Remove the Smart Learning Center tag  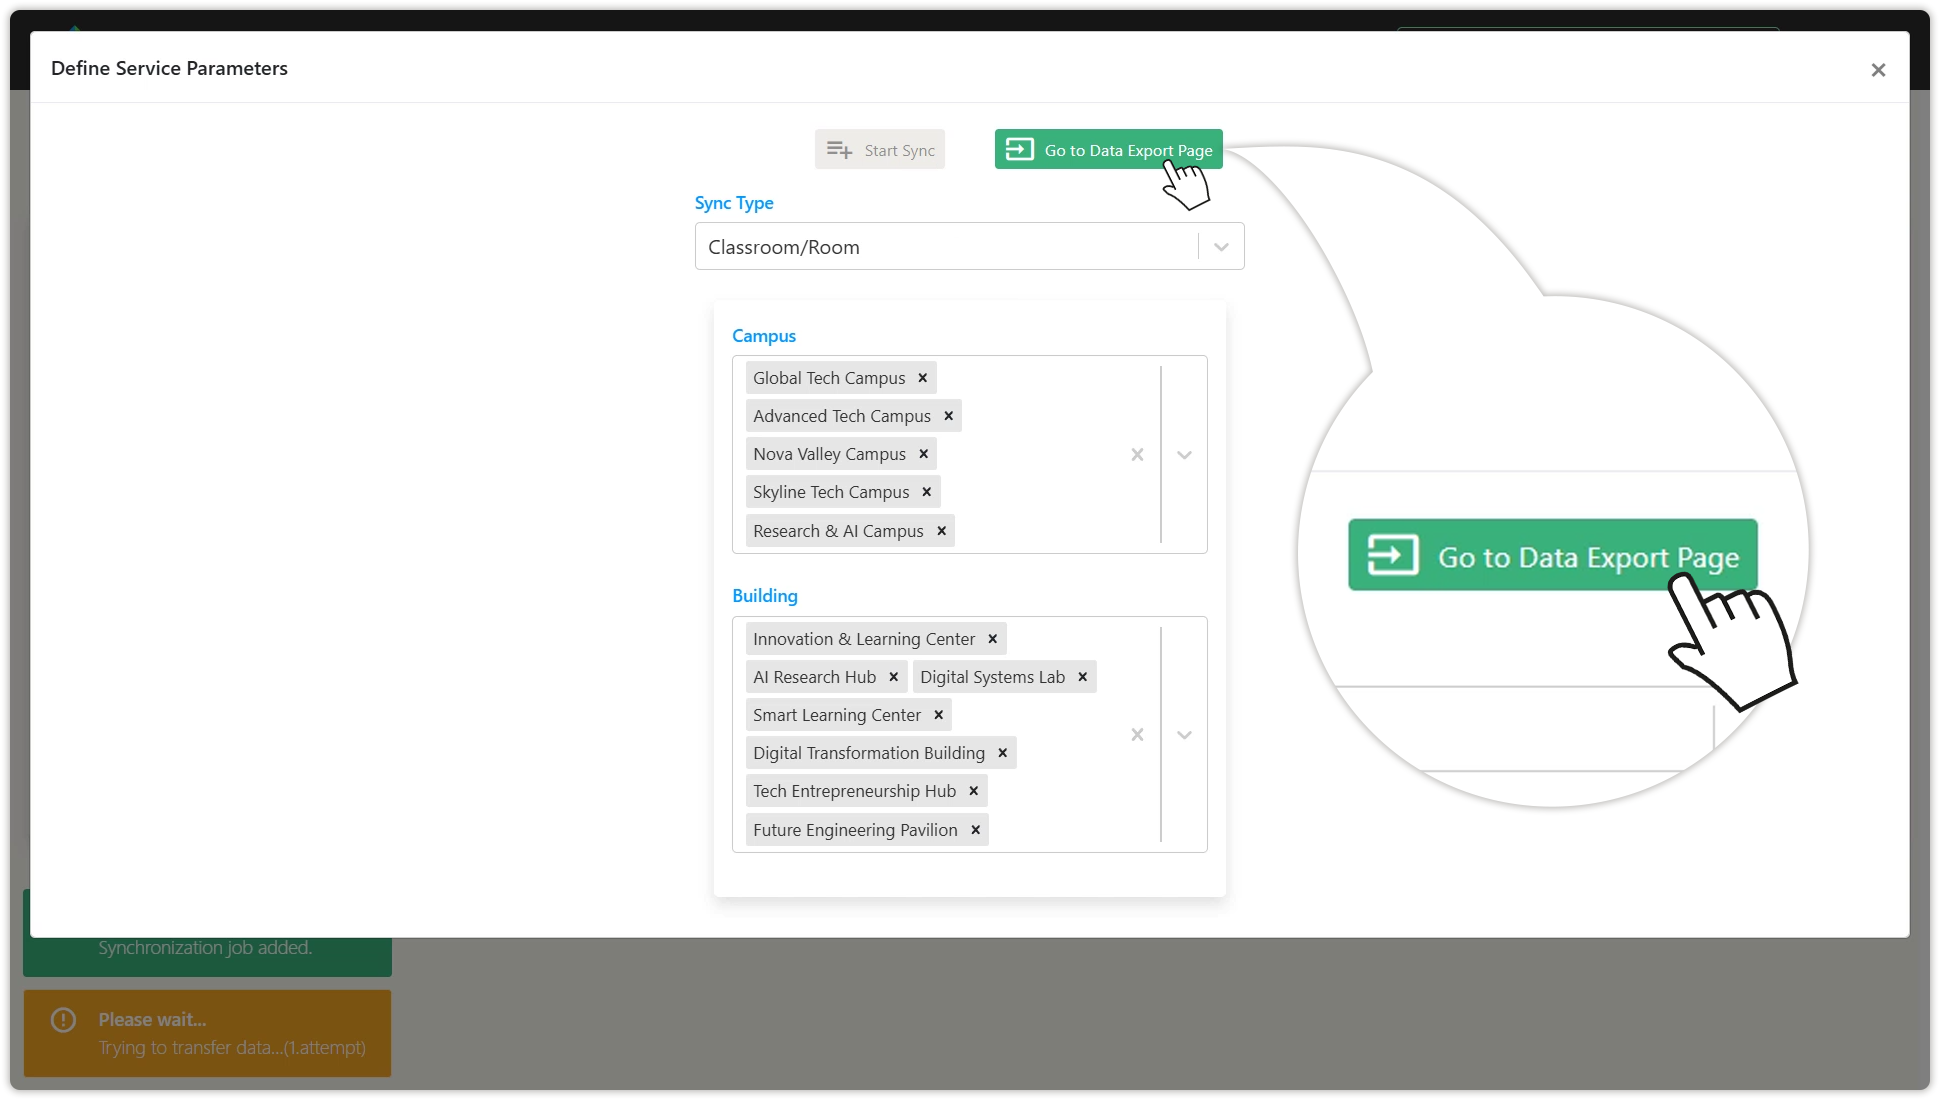click(x=938, y=715)
